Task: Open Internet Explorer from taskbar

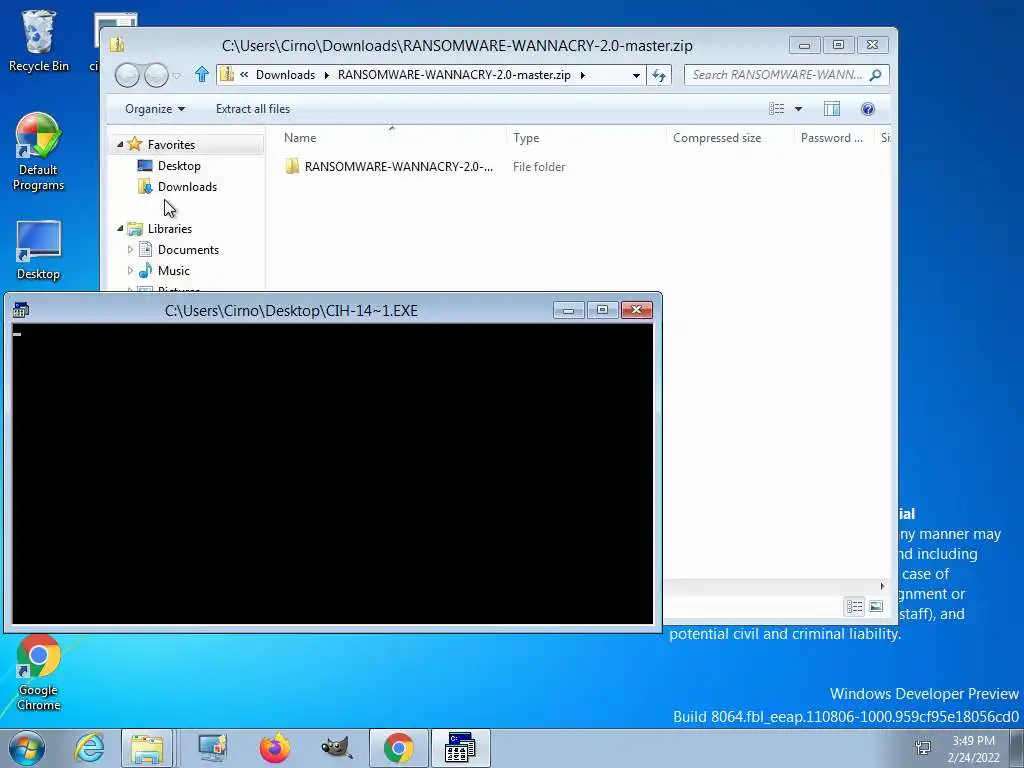Action: [x=89, y=748]
